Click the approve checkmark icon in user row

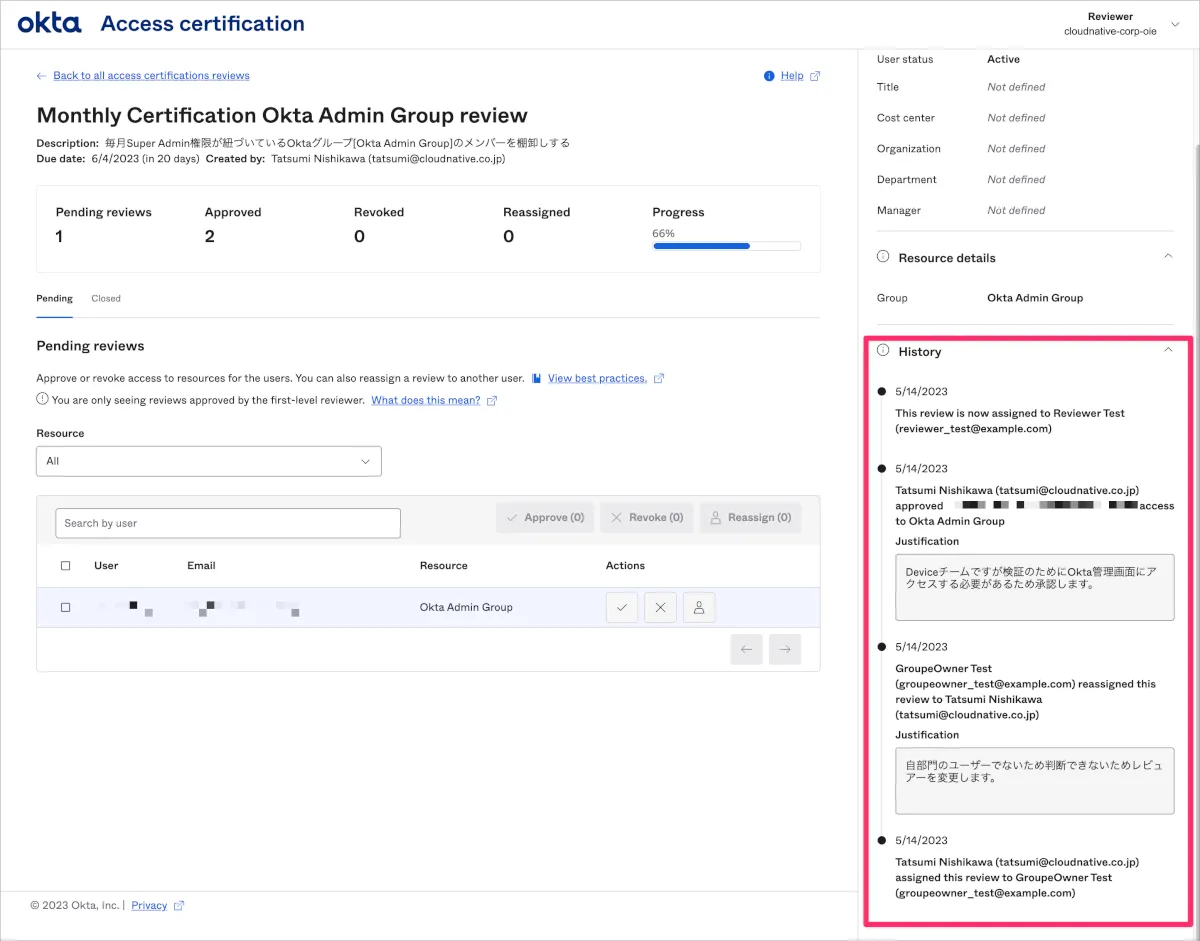pos(621,607)
